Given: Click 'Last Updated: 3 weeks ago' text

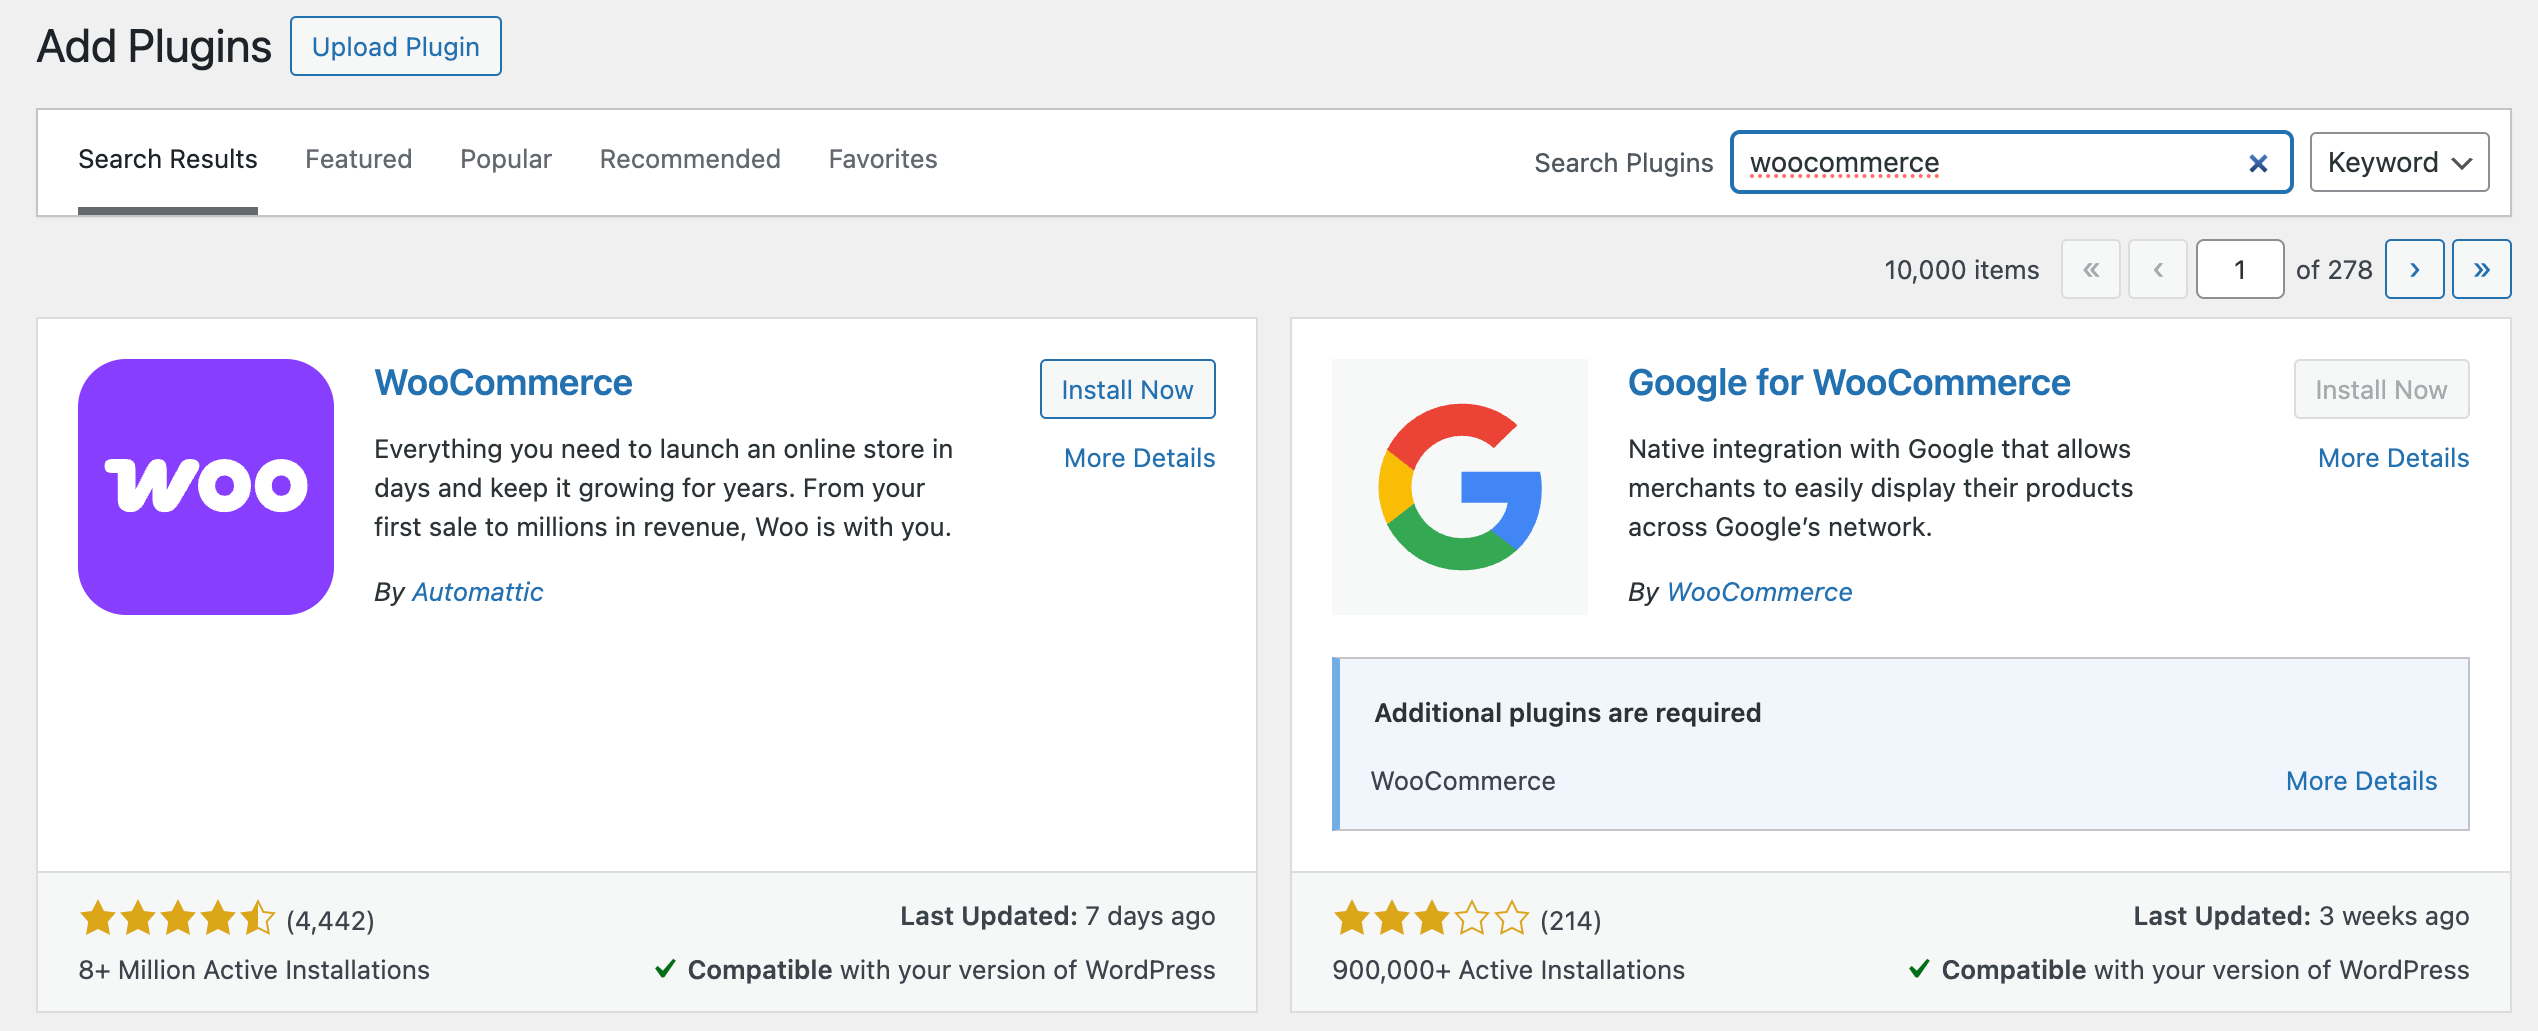Looking at the screenshot, I should click(2301, 916).
